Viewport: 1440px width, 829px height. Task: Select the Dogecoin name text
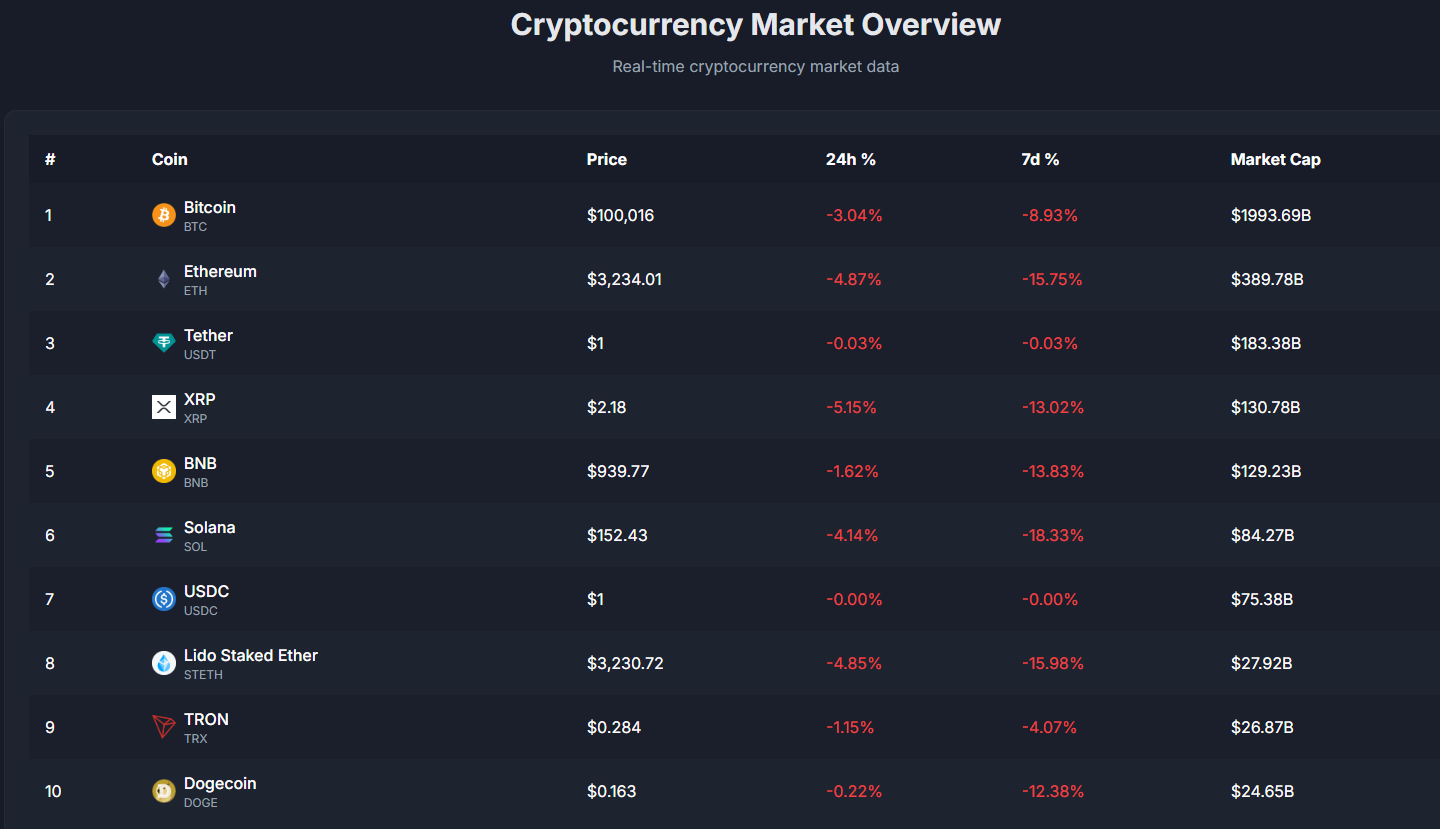click(x=220, y=783)
